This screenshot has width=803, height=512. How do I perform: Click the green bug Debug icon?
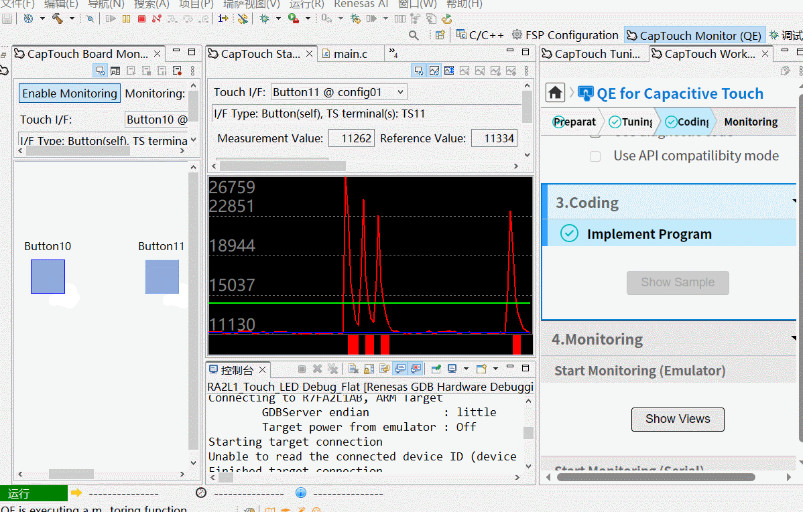coord(264,19)
